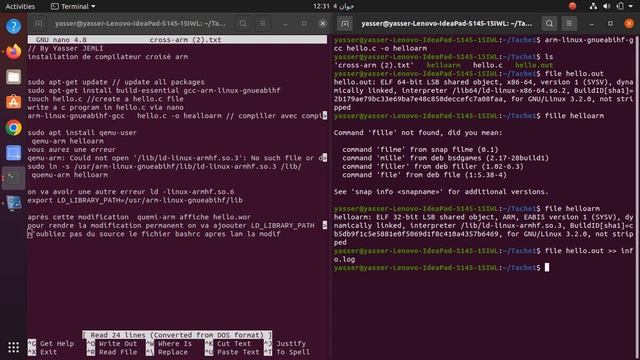
Task: Show the applications grid
Action: [x=13, y=347]
